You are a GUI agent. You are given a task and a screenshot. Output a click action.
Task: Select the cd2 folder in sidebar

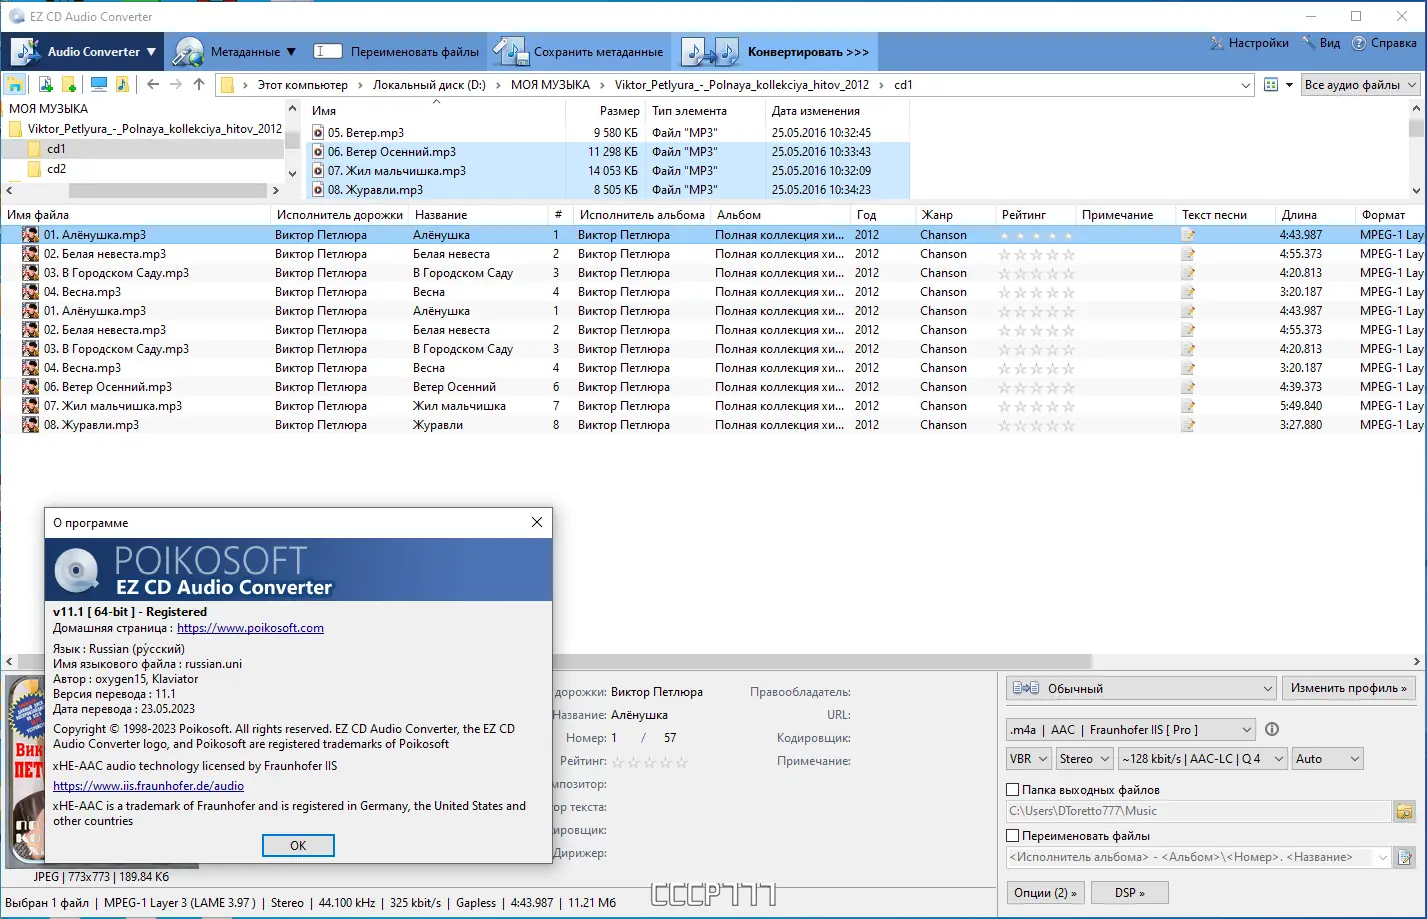55,166
